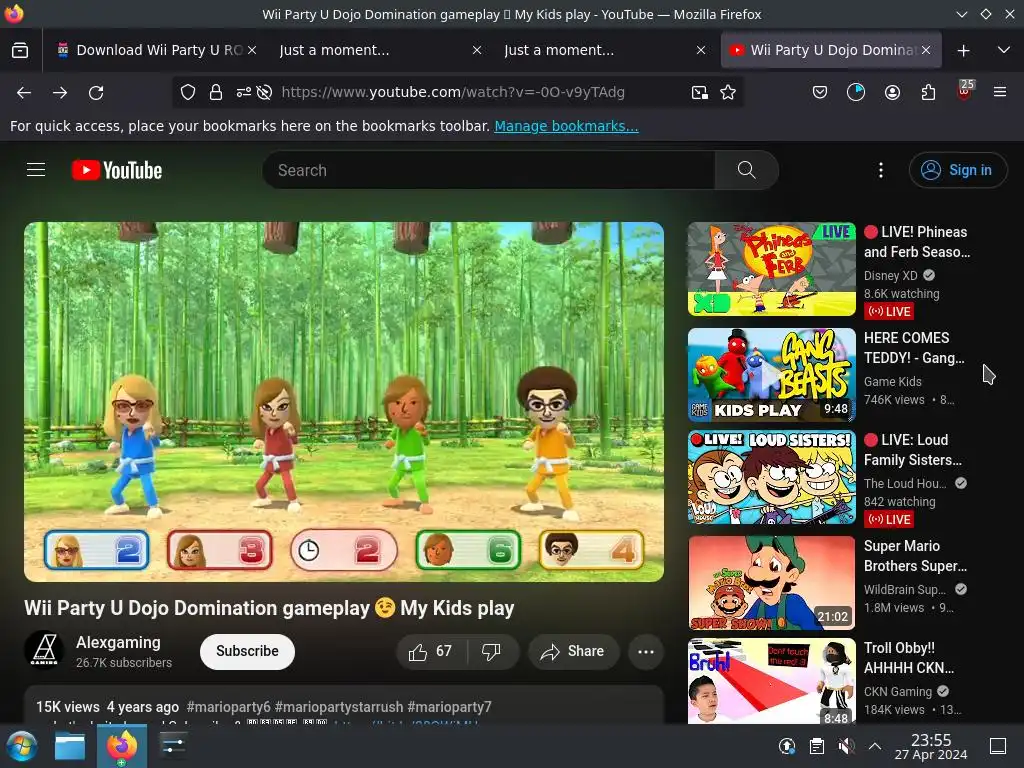
Task: Open clipboard tray icon
Action: coord(816,746)
